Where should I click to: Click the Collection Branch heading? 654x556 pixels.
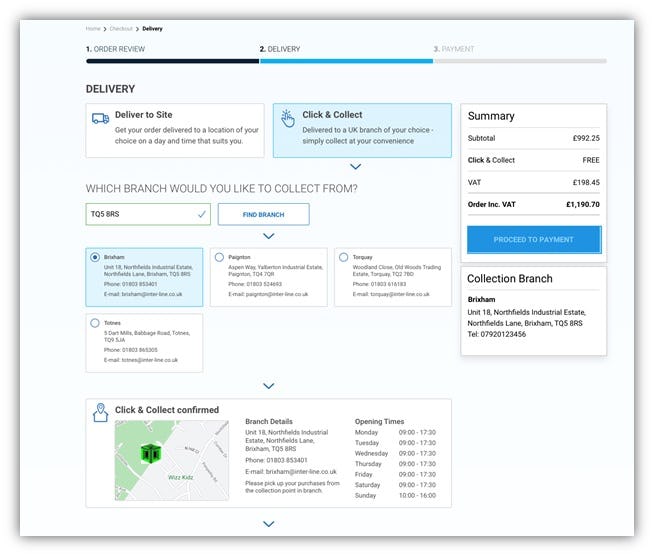tap(510, 279)
